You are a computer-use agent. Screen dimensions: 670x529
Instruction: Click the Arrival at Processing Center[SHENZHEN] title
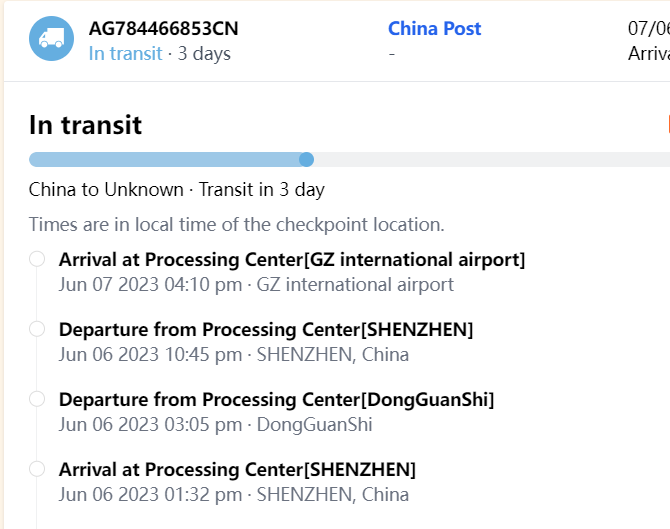tap(237, 470)
